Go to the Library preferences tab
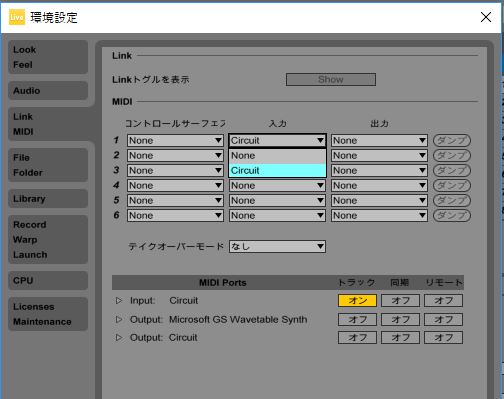Viewport: 504px width, 399px height. coord(48,198)
